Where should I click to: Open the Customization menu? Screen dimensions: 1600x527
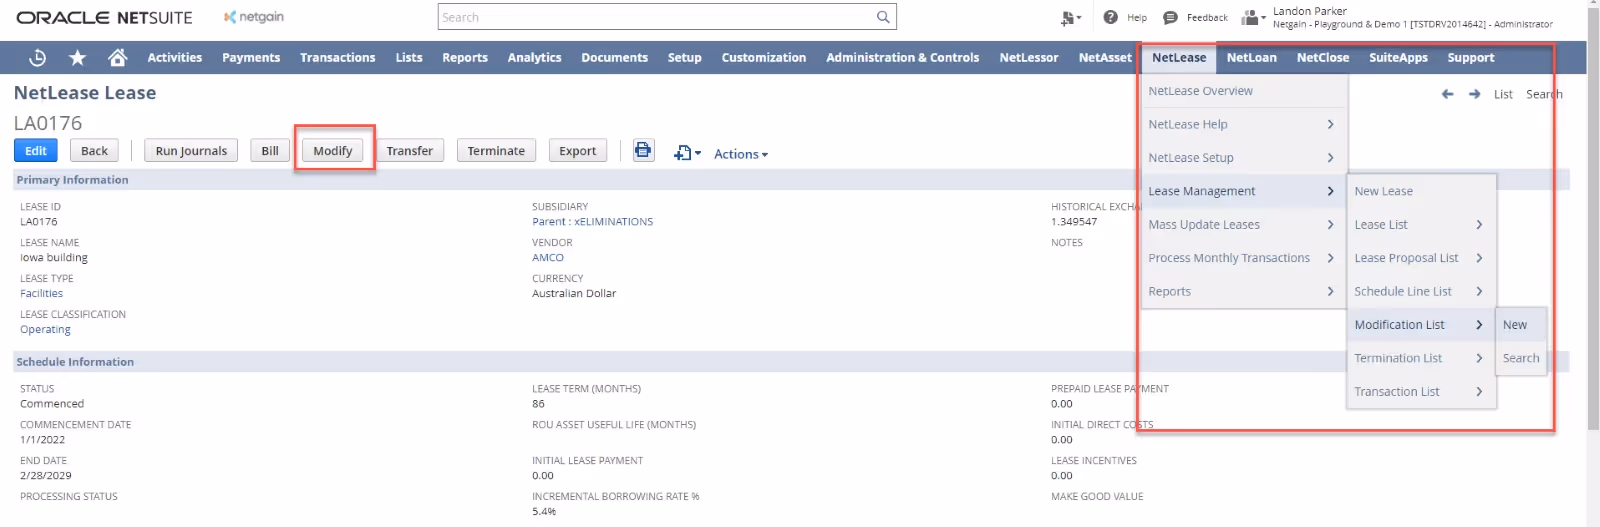pos(764,58)
